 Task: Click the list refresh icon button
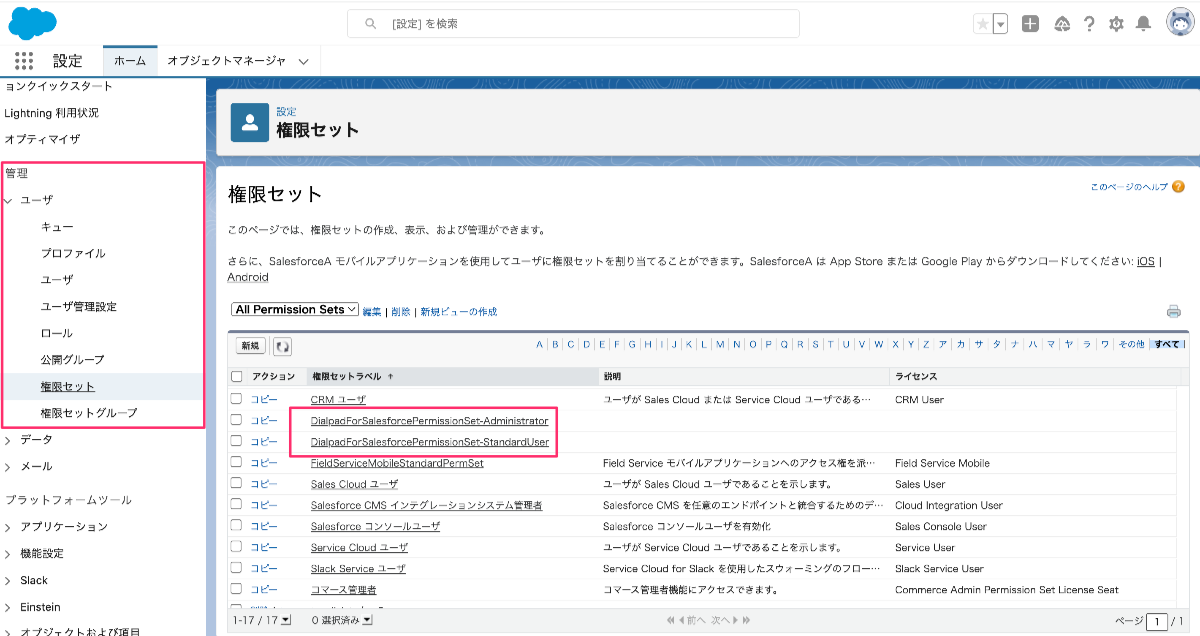tap(282, 345)
